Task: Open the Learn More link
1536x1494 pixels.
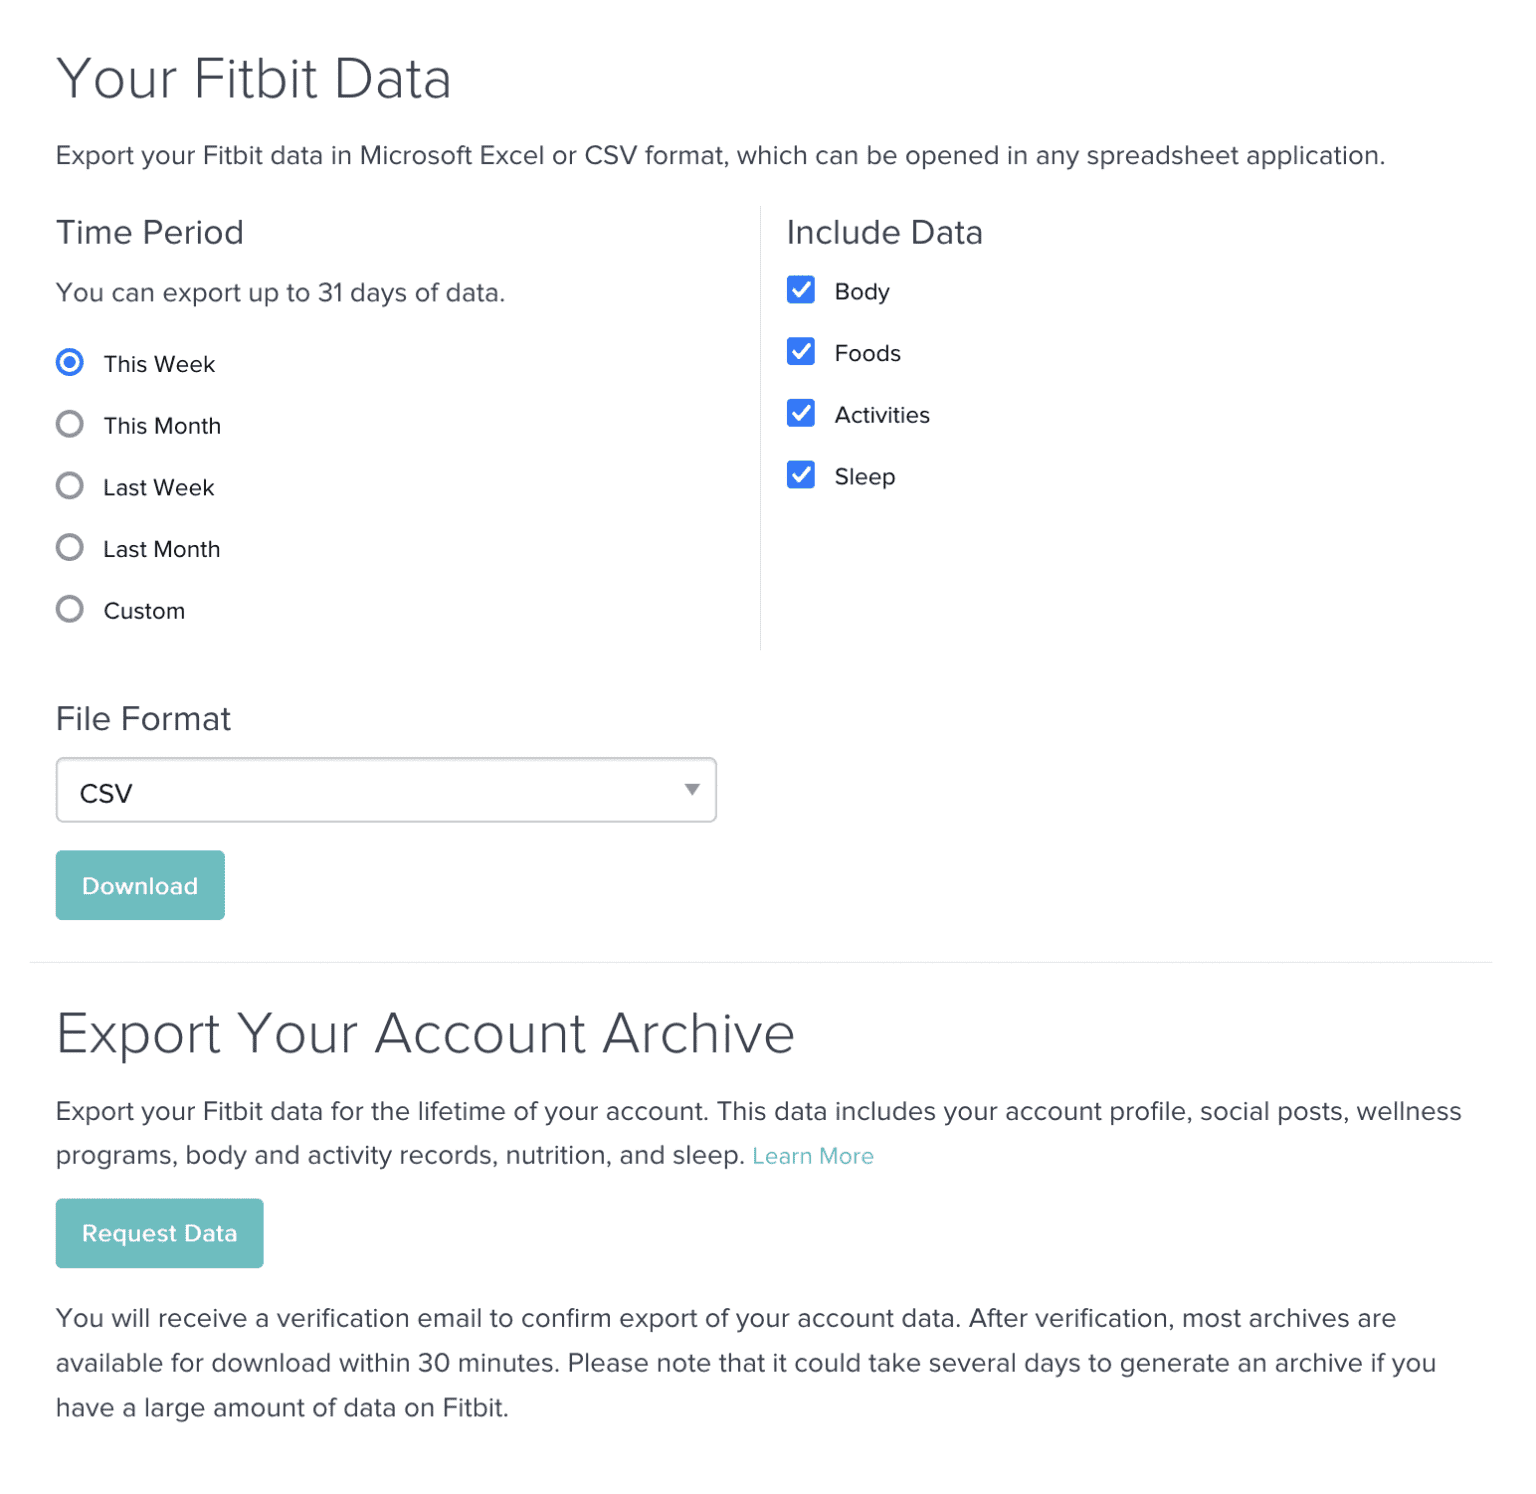Action: click(812, 1155)
